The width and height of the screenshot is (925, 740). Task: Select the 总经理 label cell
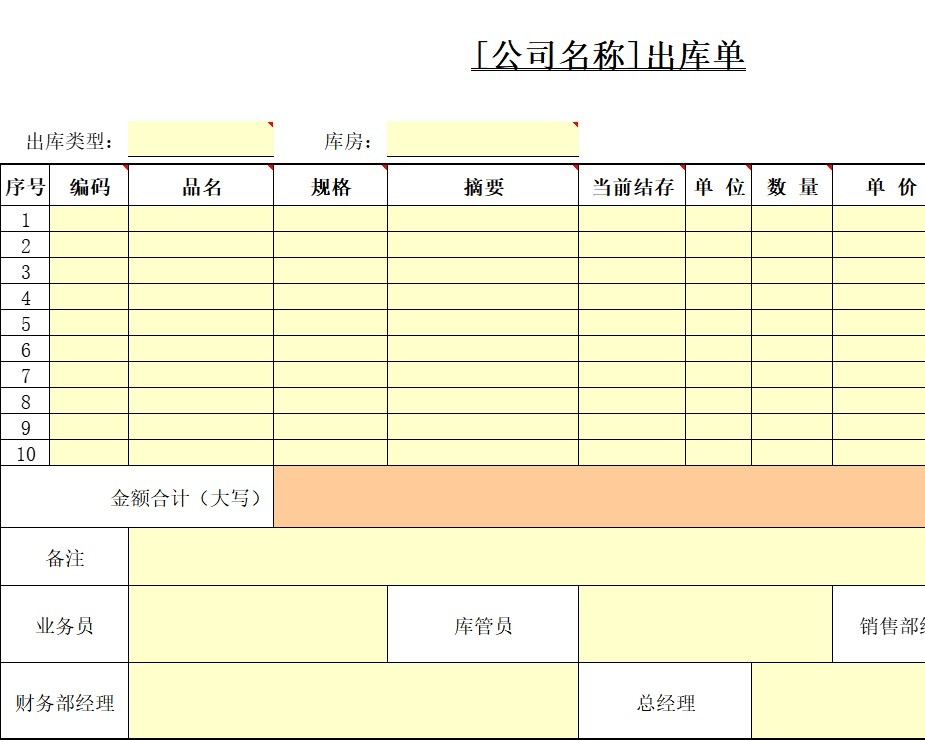(x=665, y=702)
